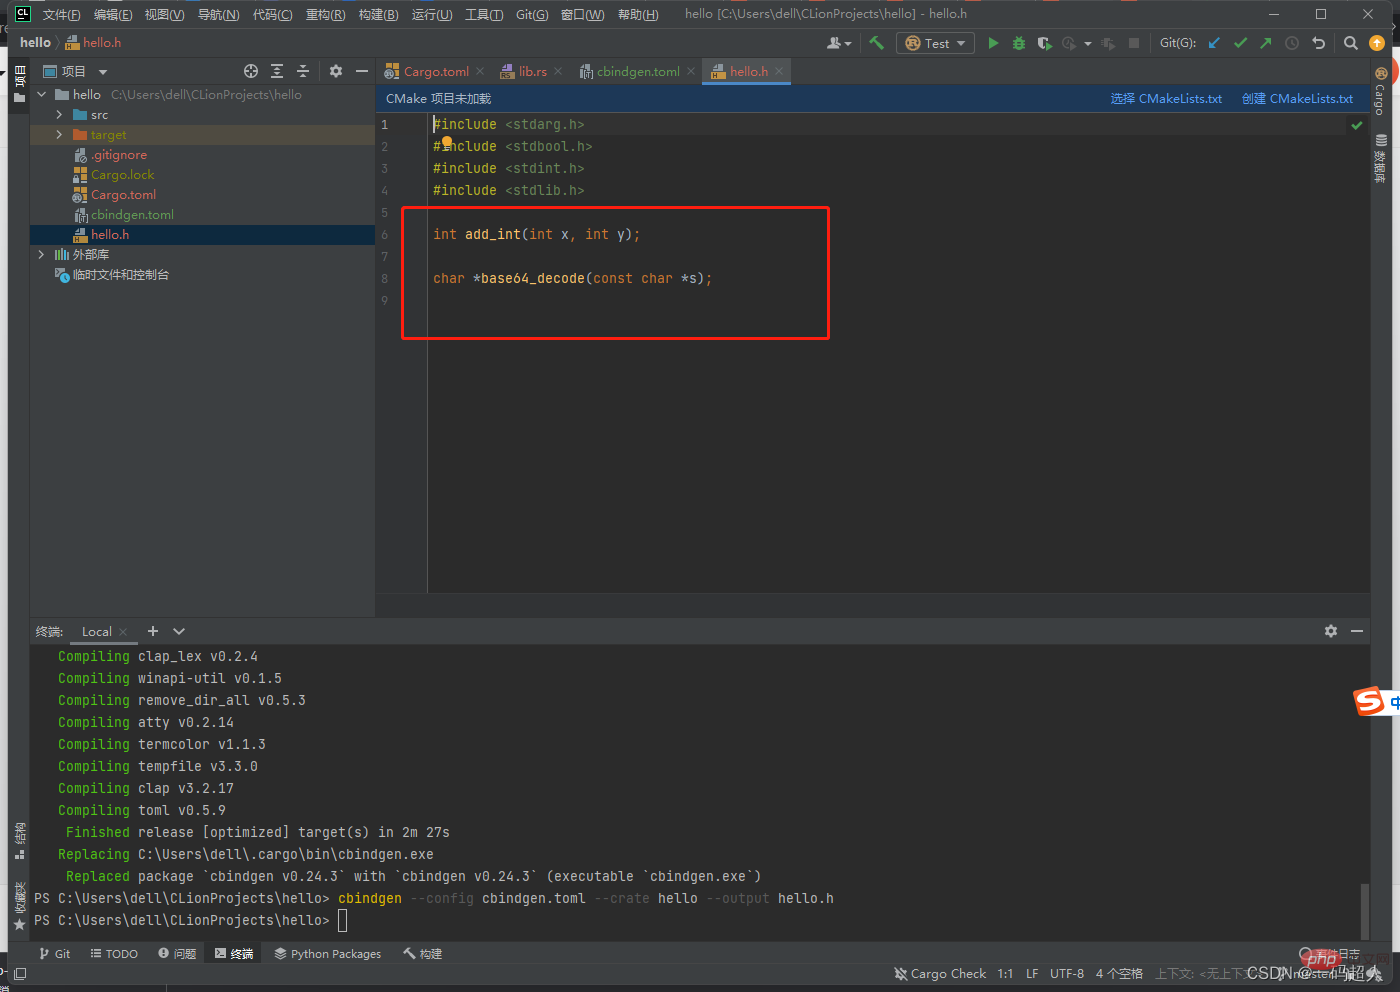The width and height of the screenshot is (1400, 992).
Task: Commit changes with the green checkmark icon
Action: [x=1240, y=43]
